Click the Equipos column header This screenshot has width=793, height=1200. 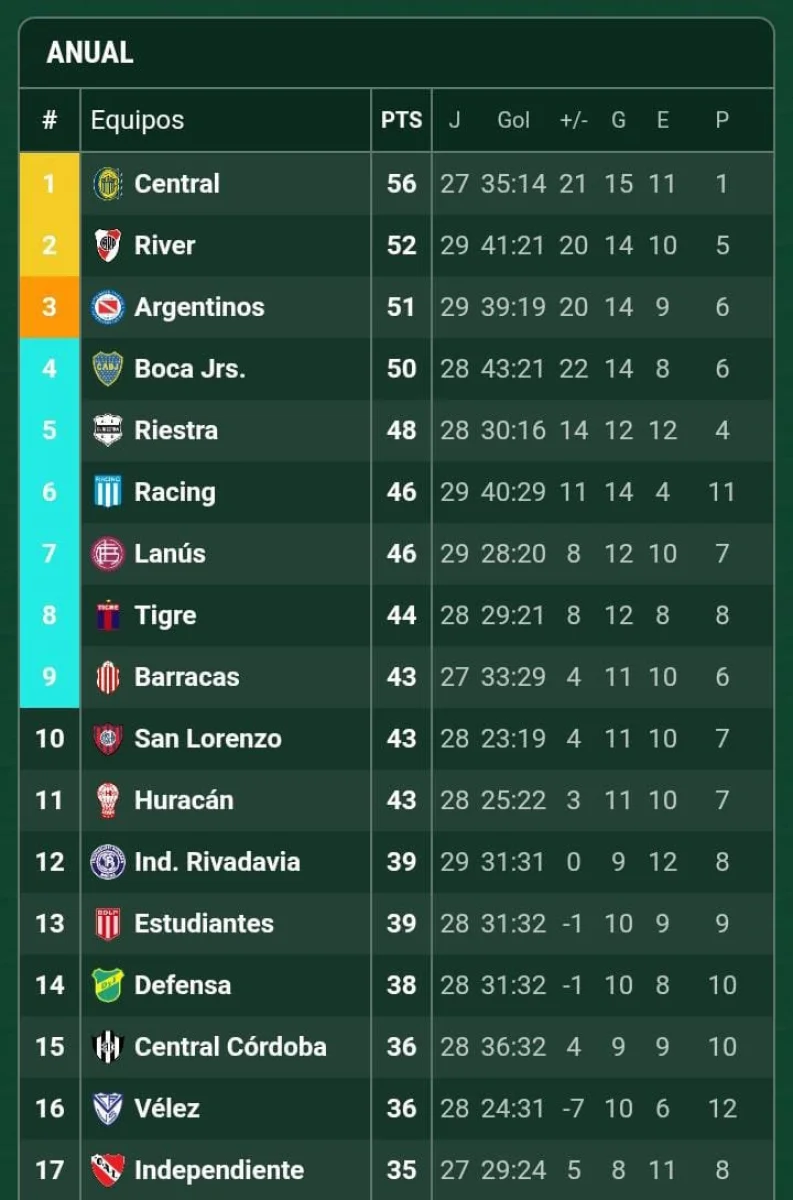[x=137, y=120]
